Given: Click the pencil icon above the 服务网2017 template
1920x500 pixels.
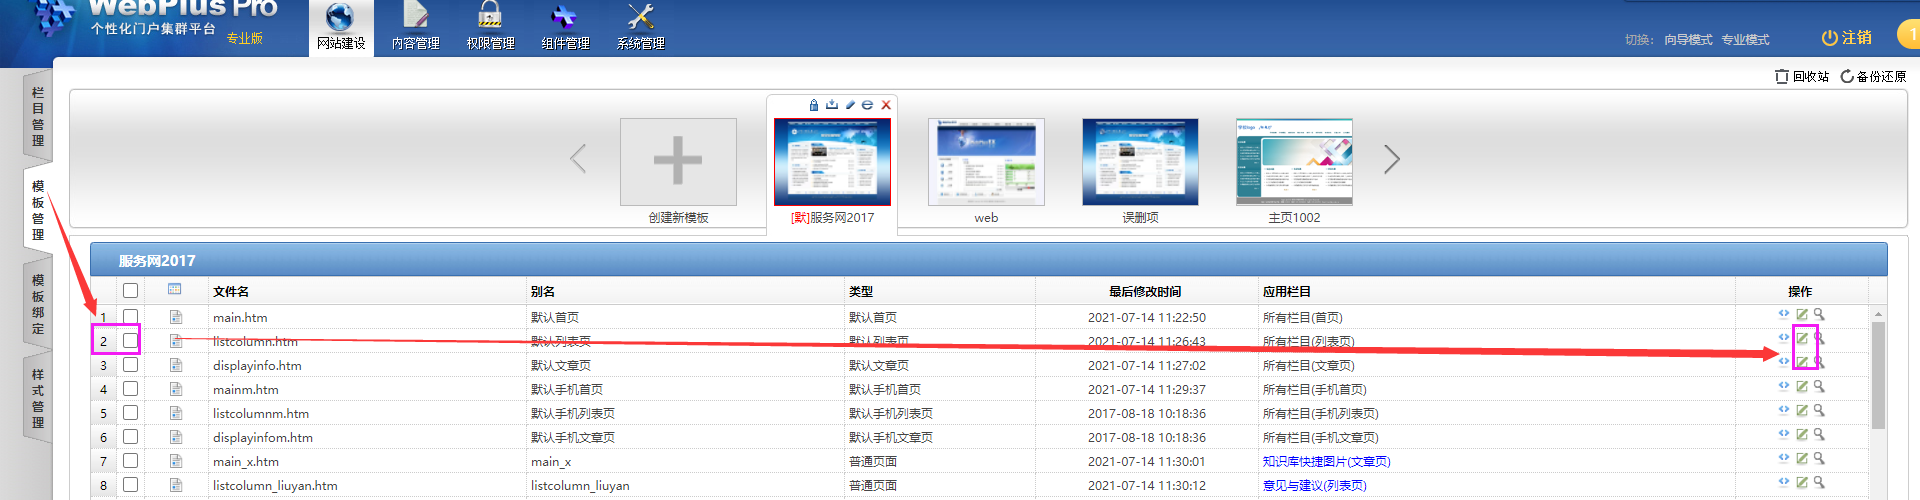Looking at the screenshot, I should point(850,105).
